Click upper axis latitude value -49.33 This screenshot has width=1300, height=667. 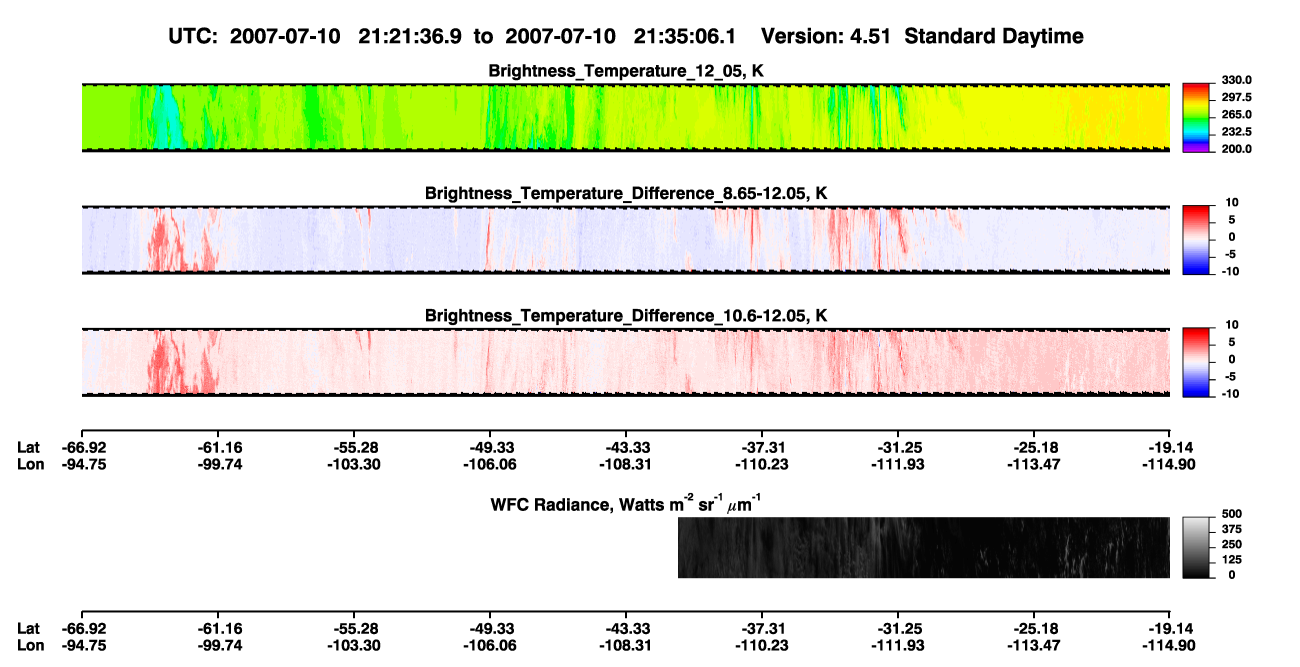pos(490,447)
